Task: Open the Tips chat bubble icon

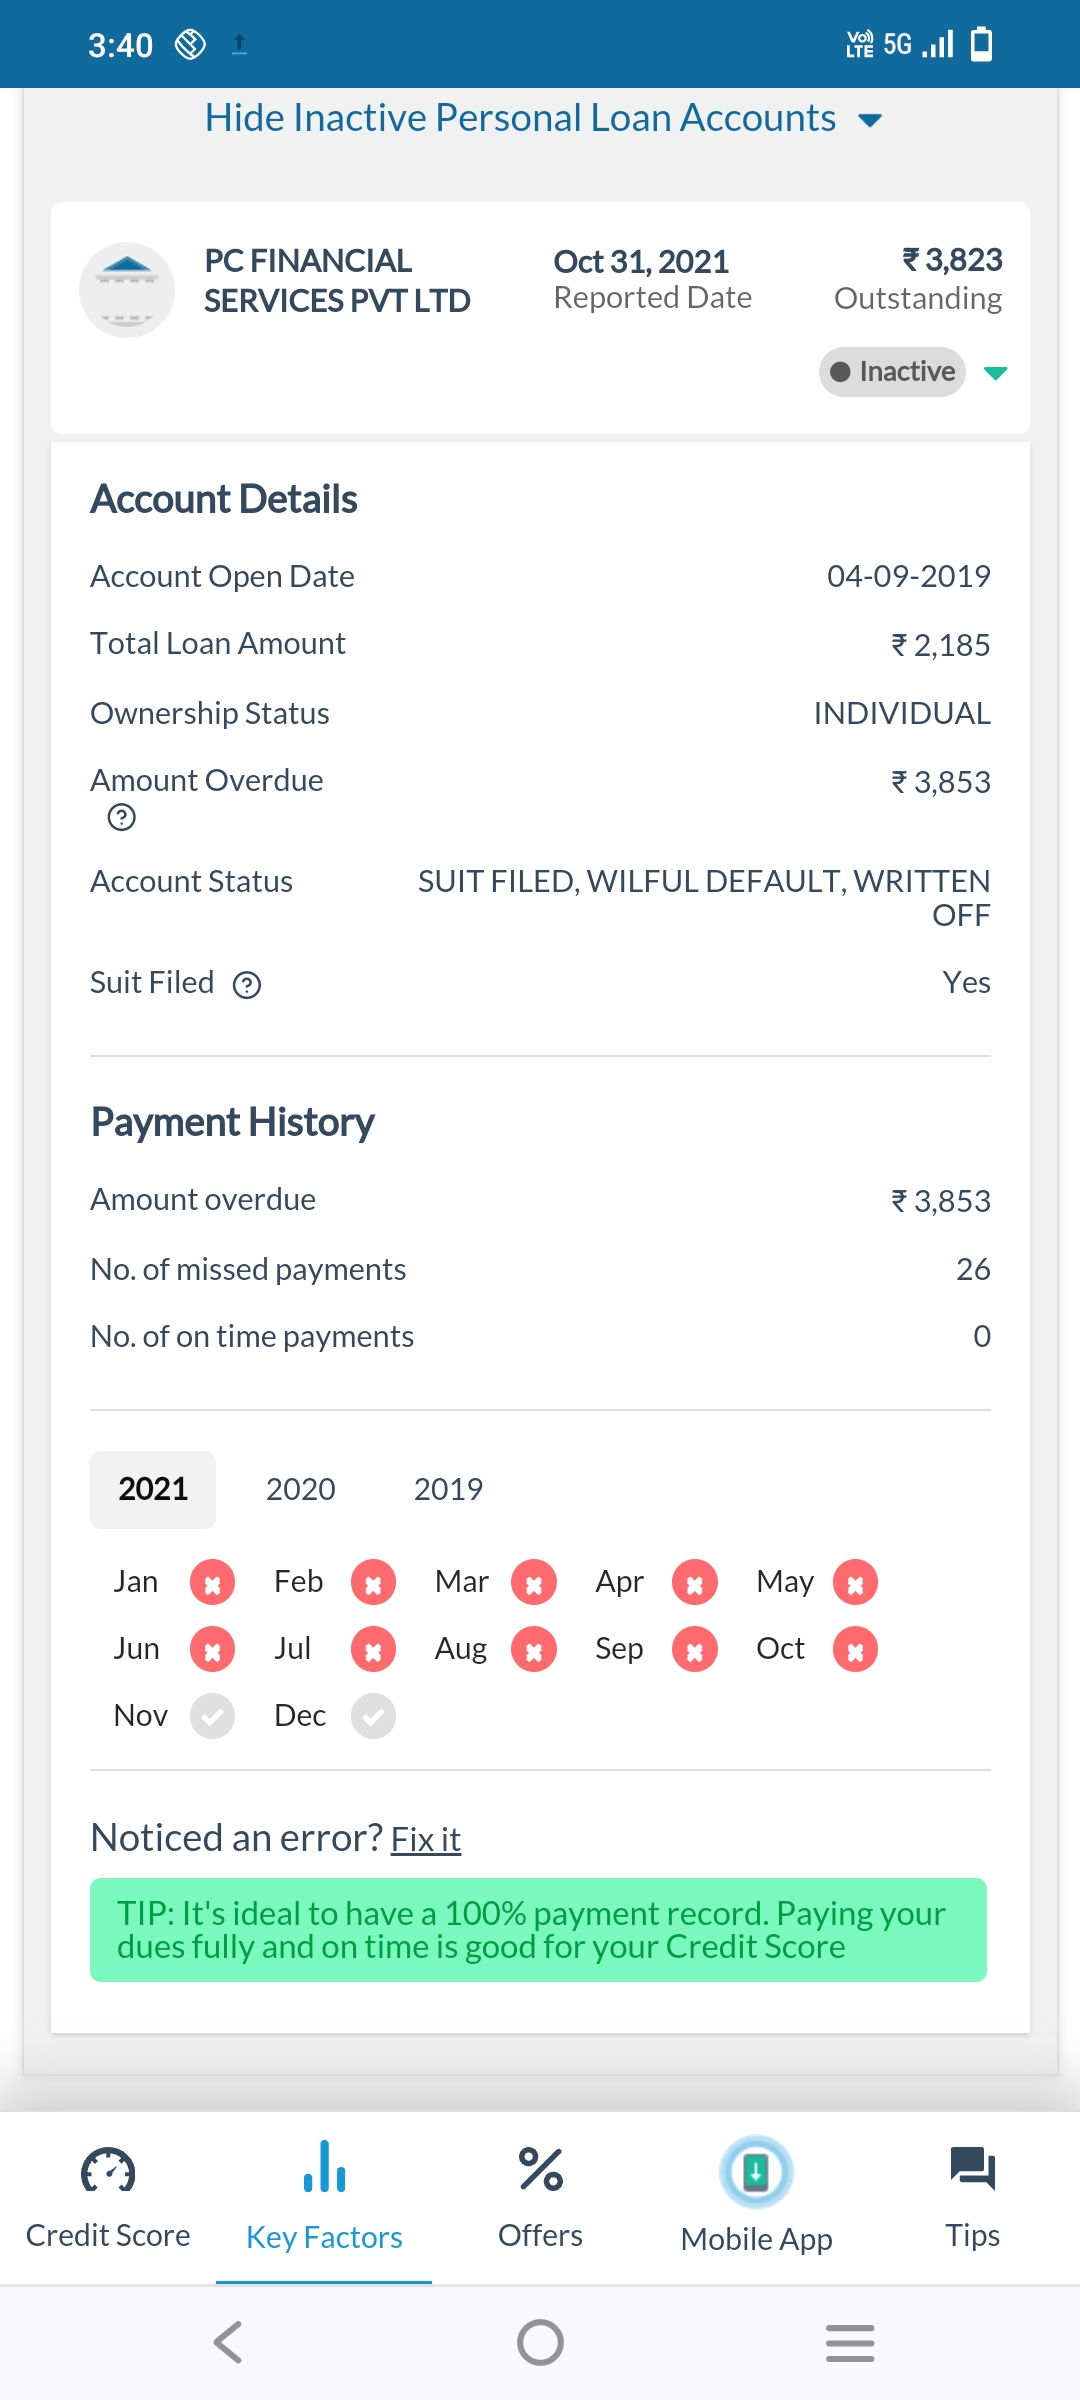Action: click(972, 2168)
